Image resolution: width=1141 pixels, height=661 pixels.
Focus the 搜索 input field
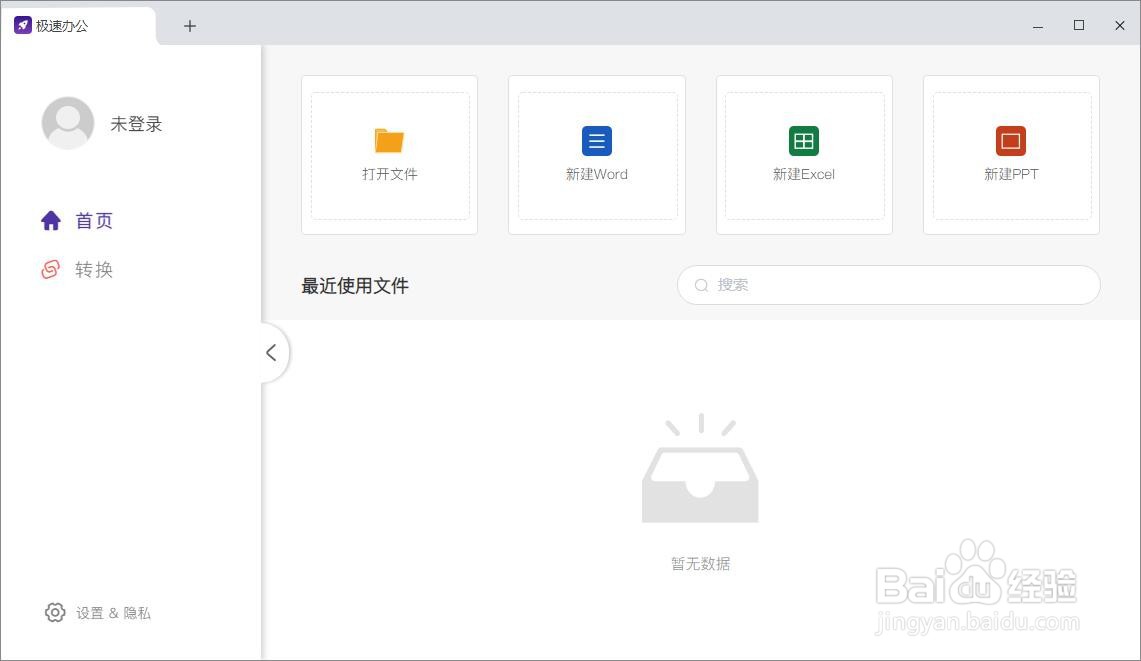click(x=888, y=285)
